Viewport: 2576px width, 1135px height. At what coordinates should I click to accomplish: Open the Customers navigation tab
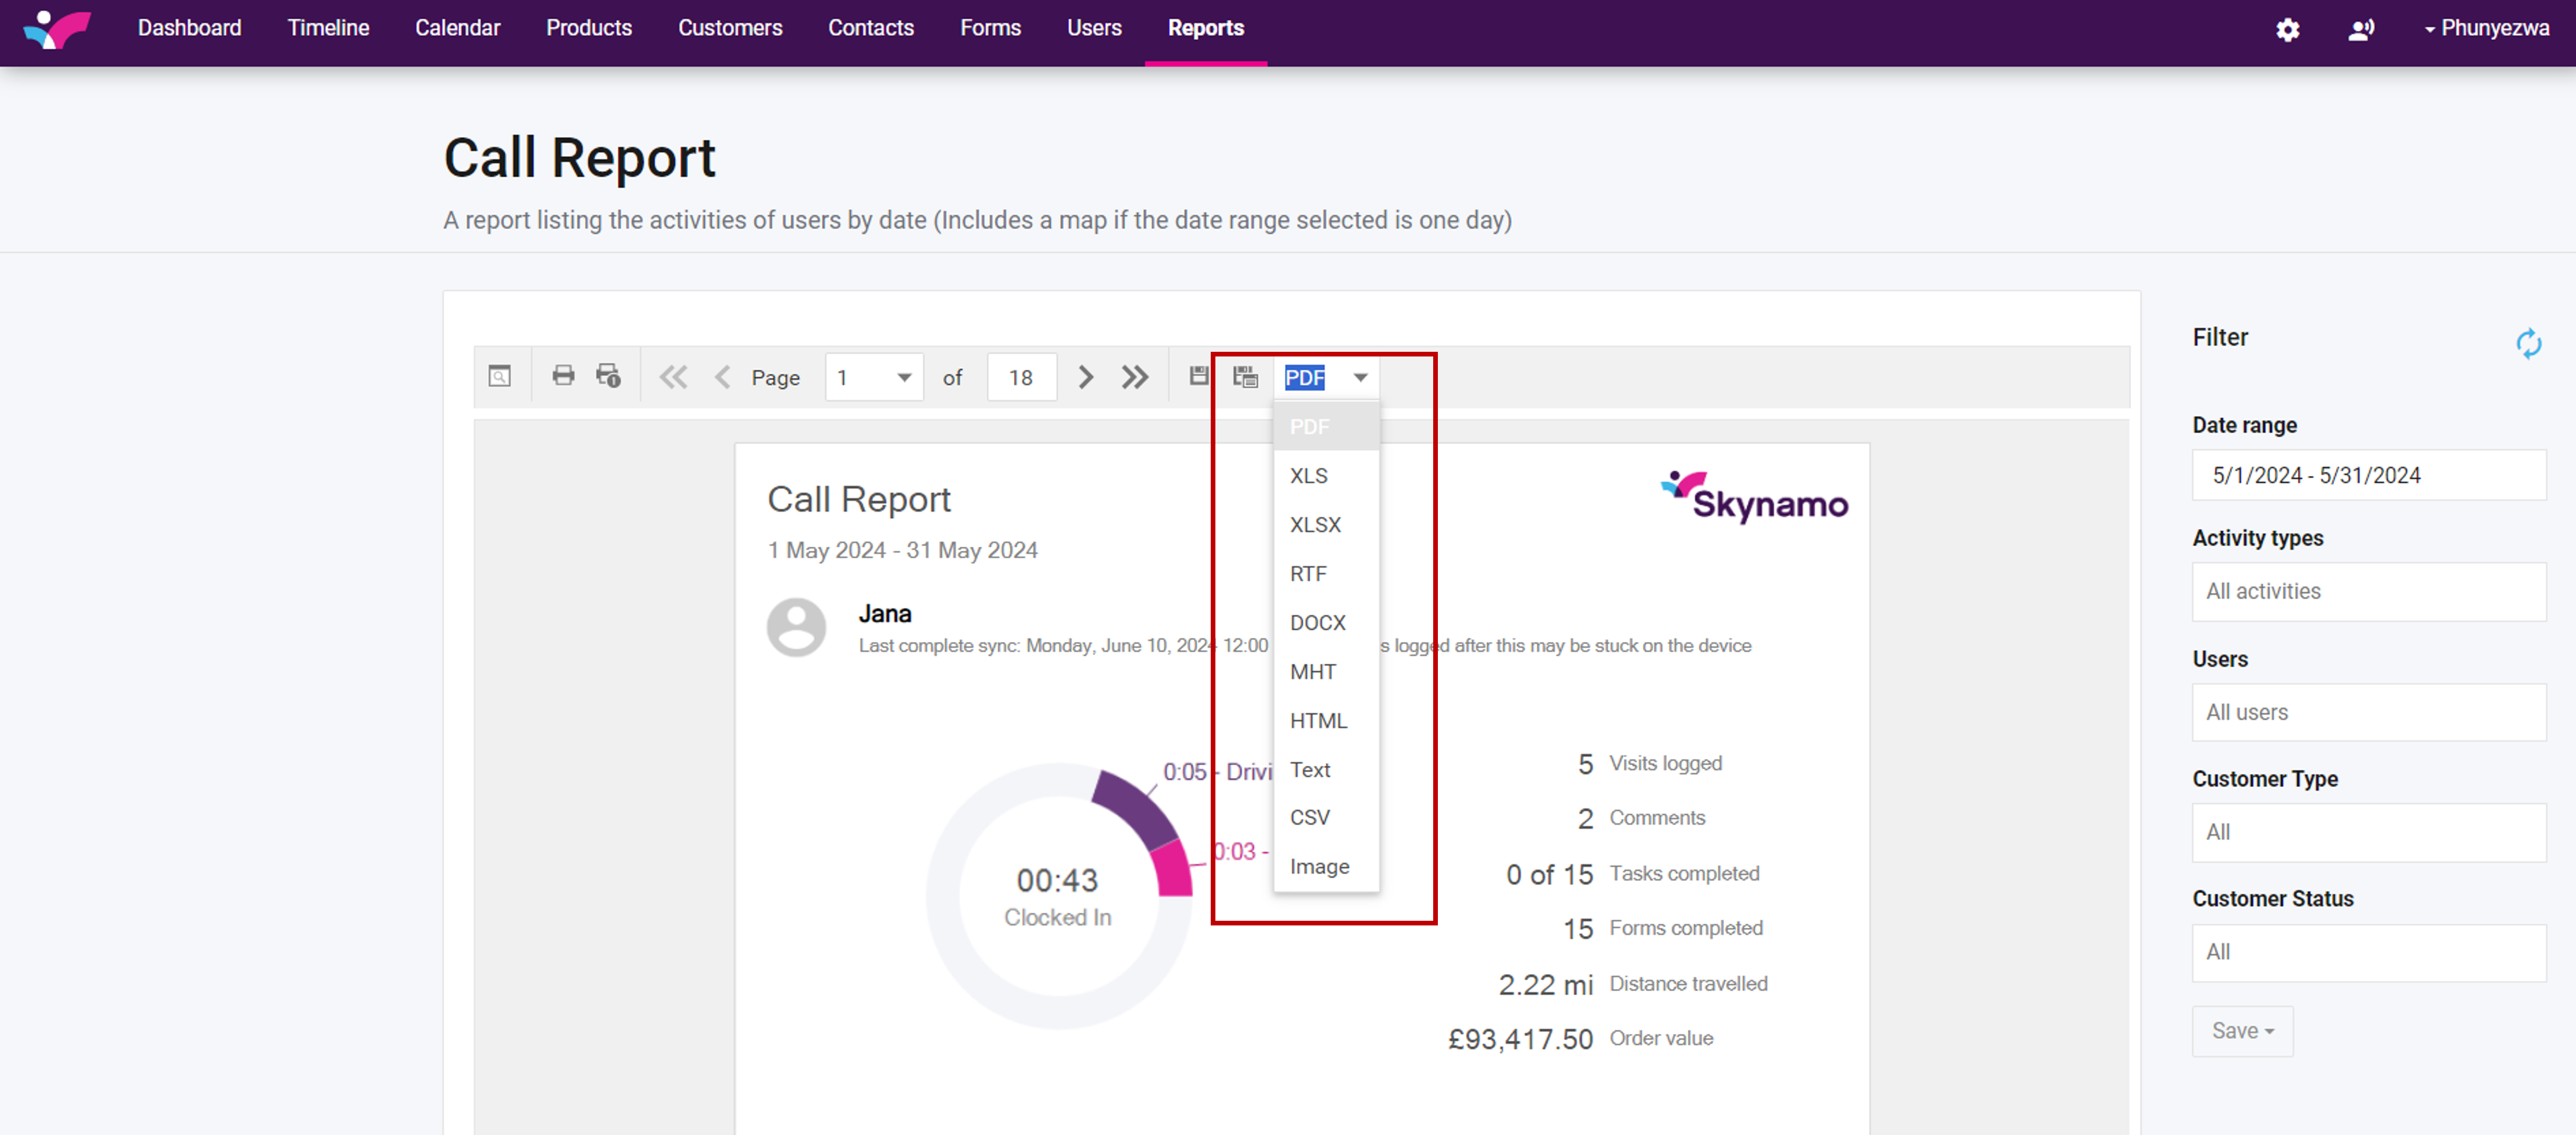coord(729,29)
